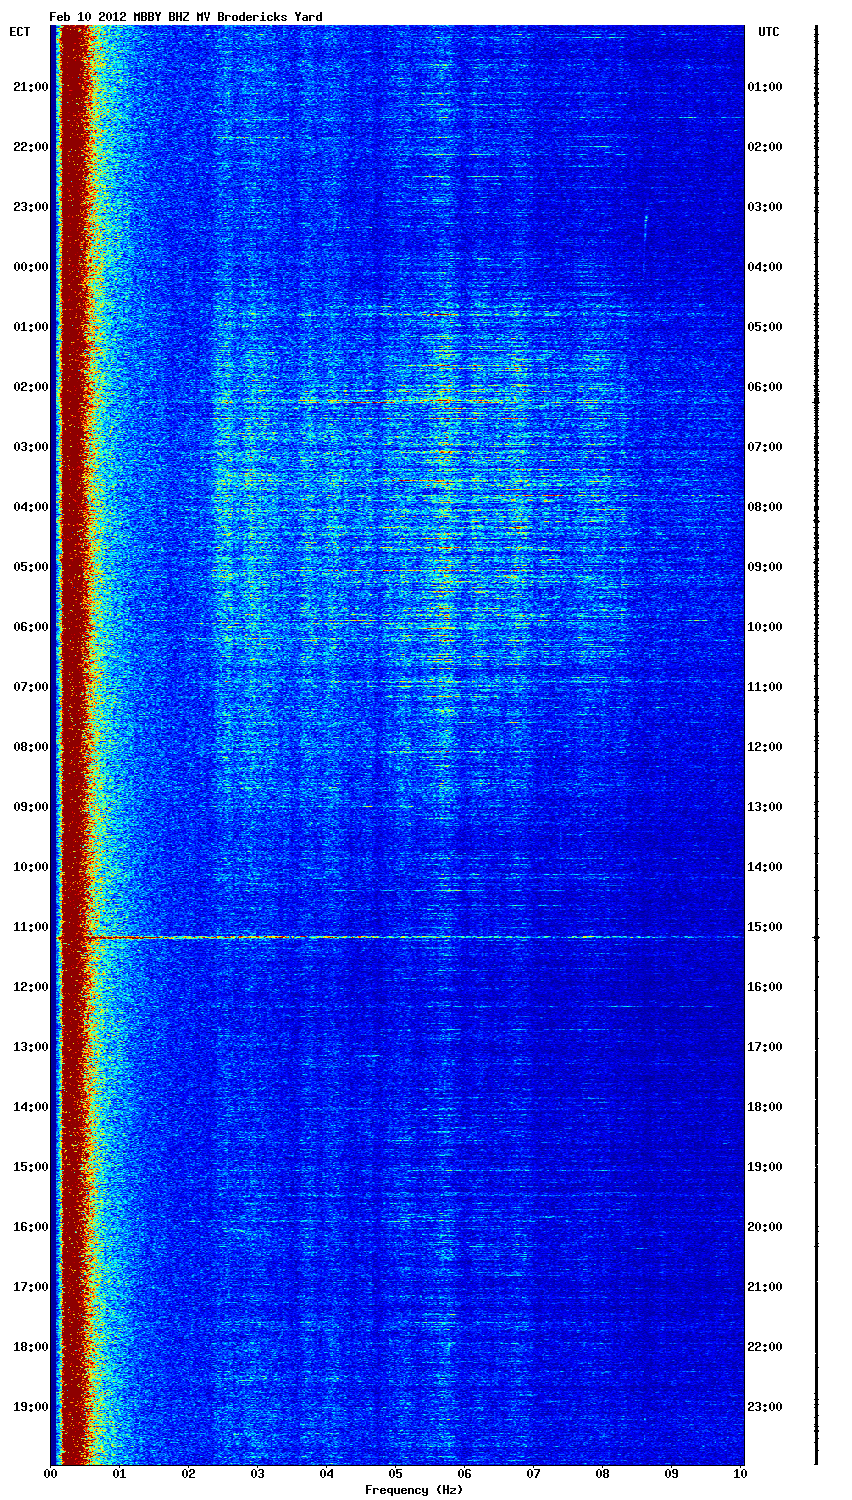Image resolution: width=852 pixels, height=1500 pixels.
Task: Pick the UTC axis label '07:00'
Action: pos(765,447)
